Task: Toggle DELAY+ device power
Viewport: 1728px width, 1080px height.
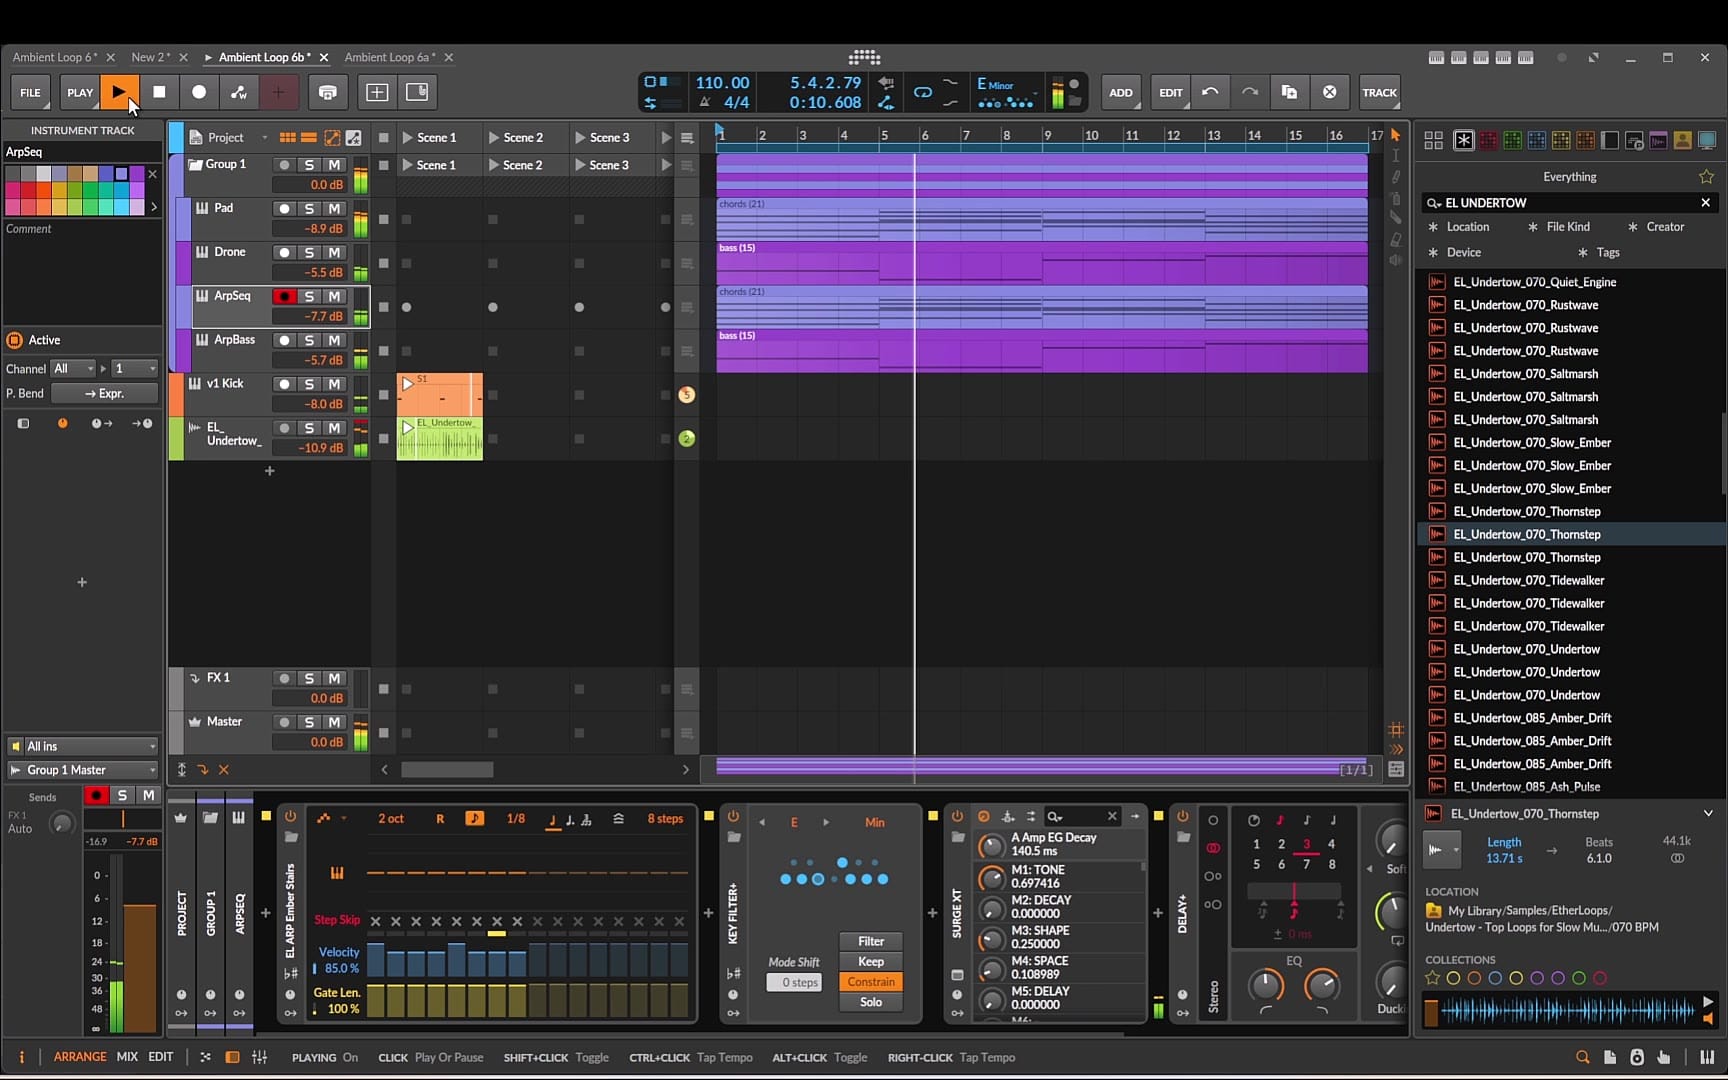Action: click(1182, 817)
